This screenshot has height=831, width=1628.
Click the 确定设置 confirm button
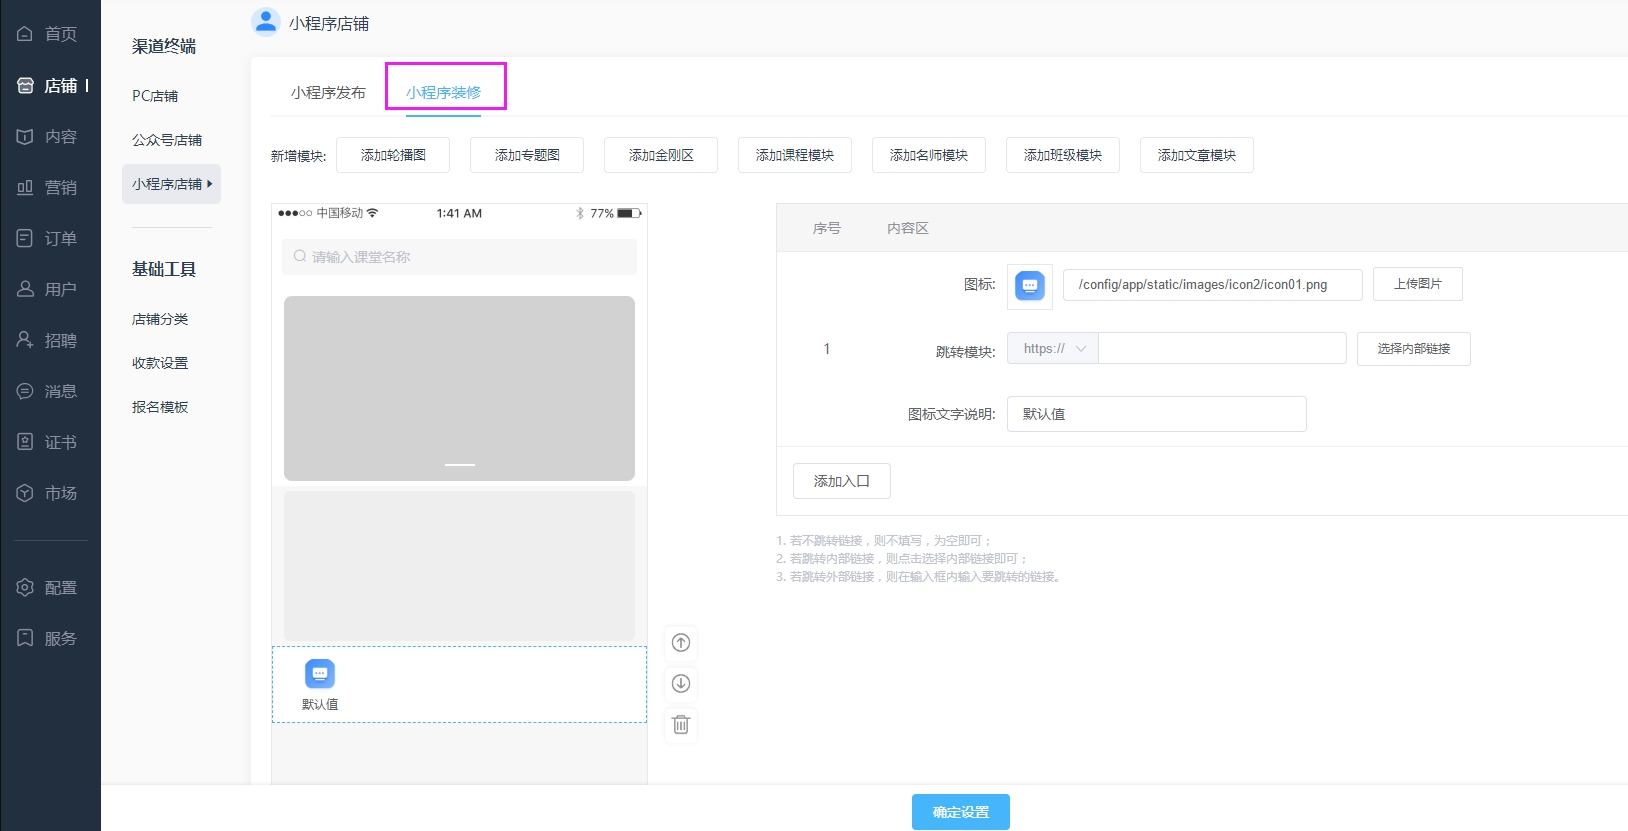click(x=961, y=812)
